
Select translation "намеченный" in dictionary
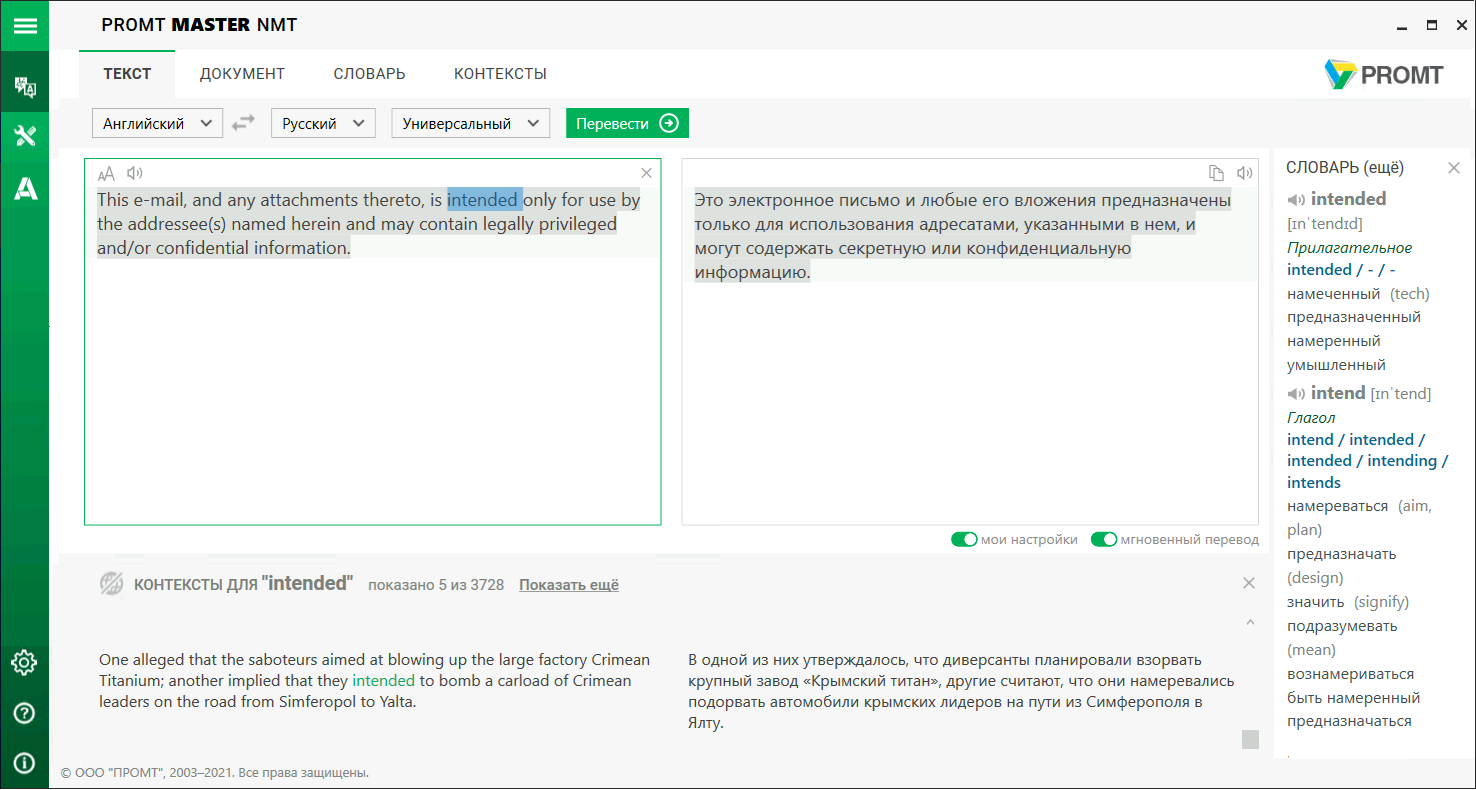click(1334, 294)
